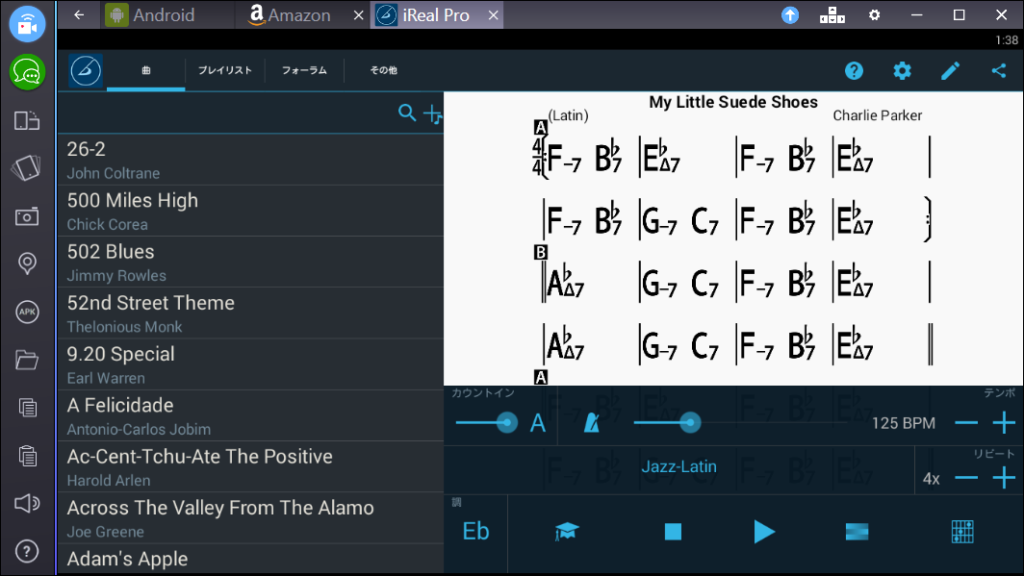Select the song 502 Blues
The image size is (1024, 576).
[250, 262]
